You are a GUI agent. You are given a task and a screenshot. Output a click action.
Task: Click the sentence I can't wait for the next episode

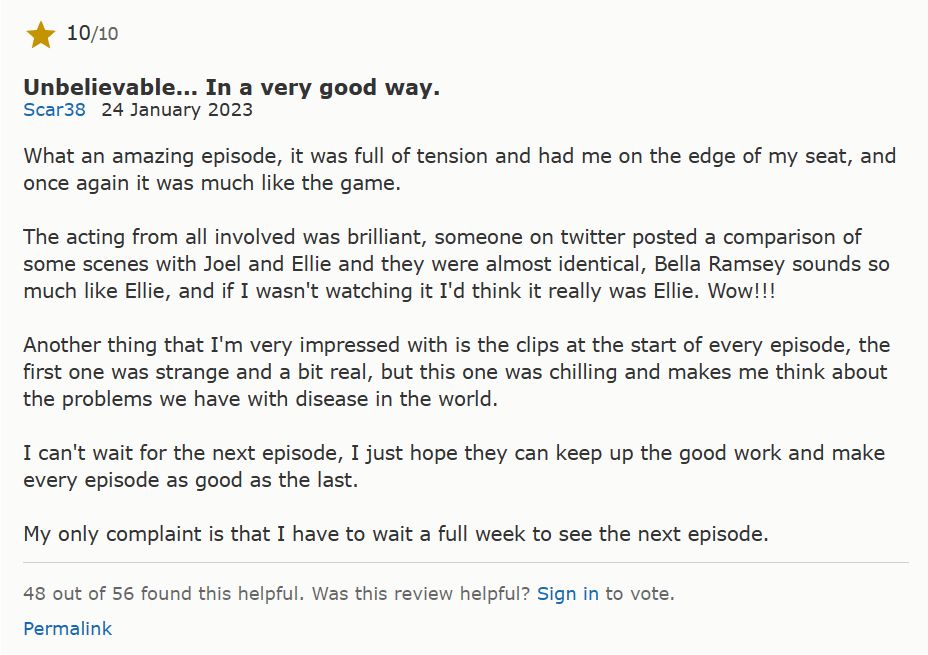coord(180,453)
